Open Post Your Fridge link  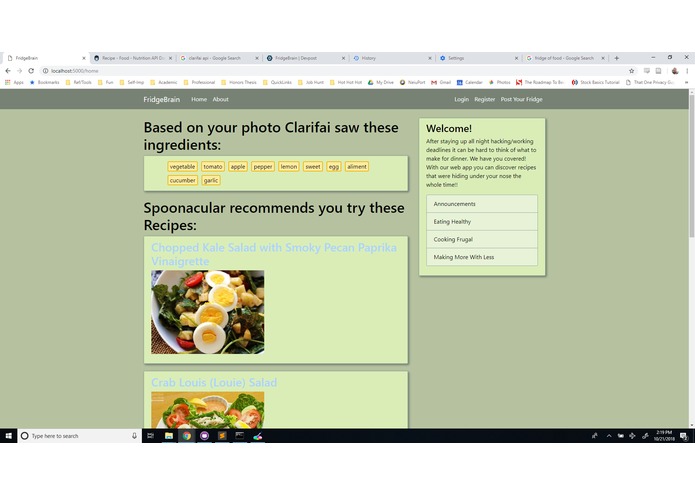click(x=521, y=99)
